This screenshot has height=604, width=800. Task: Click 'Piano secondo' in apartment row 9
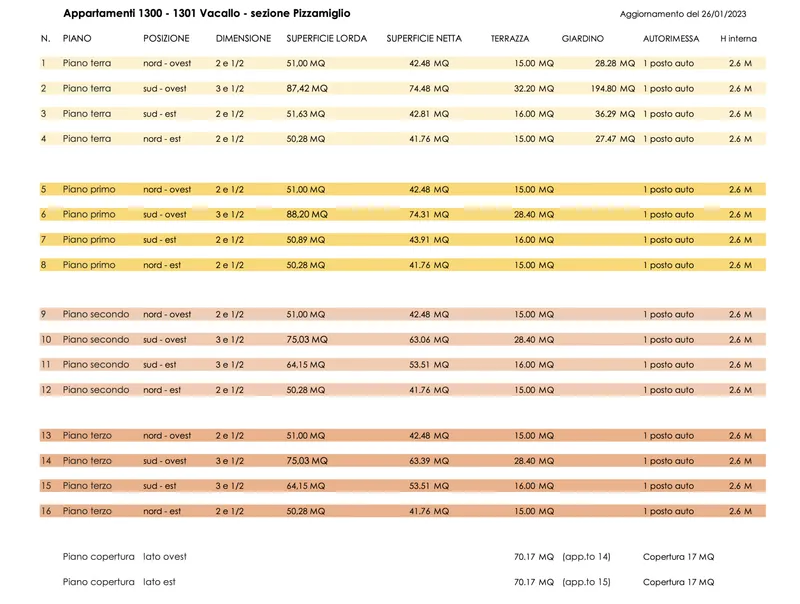tap(96, 314)
